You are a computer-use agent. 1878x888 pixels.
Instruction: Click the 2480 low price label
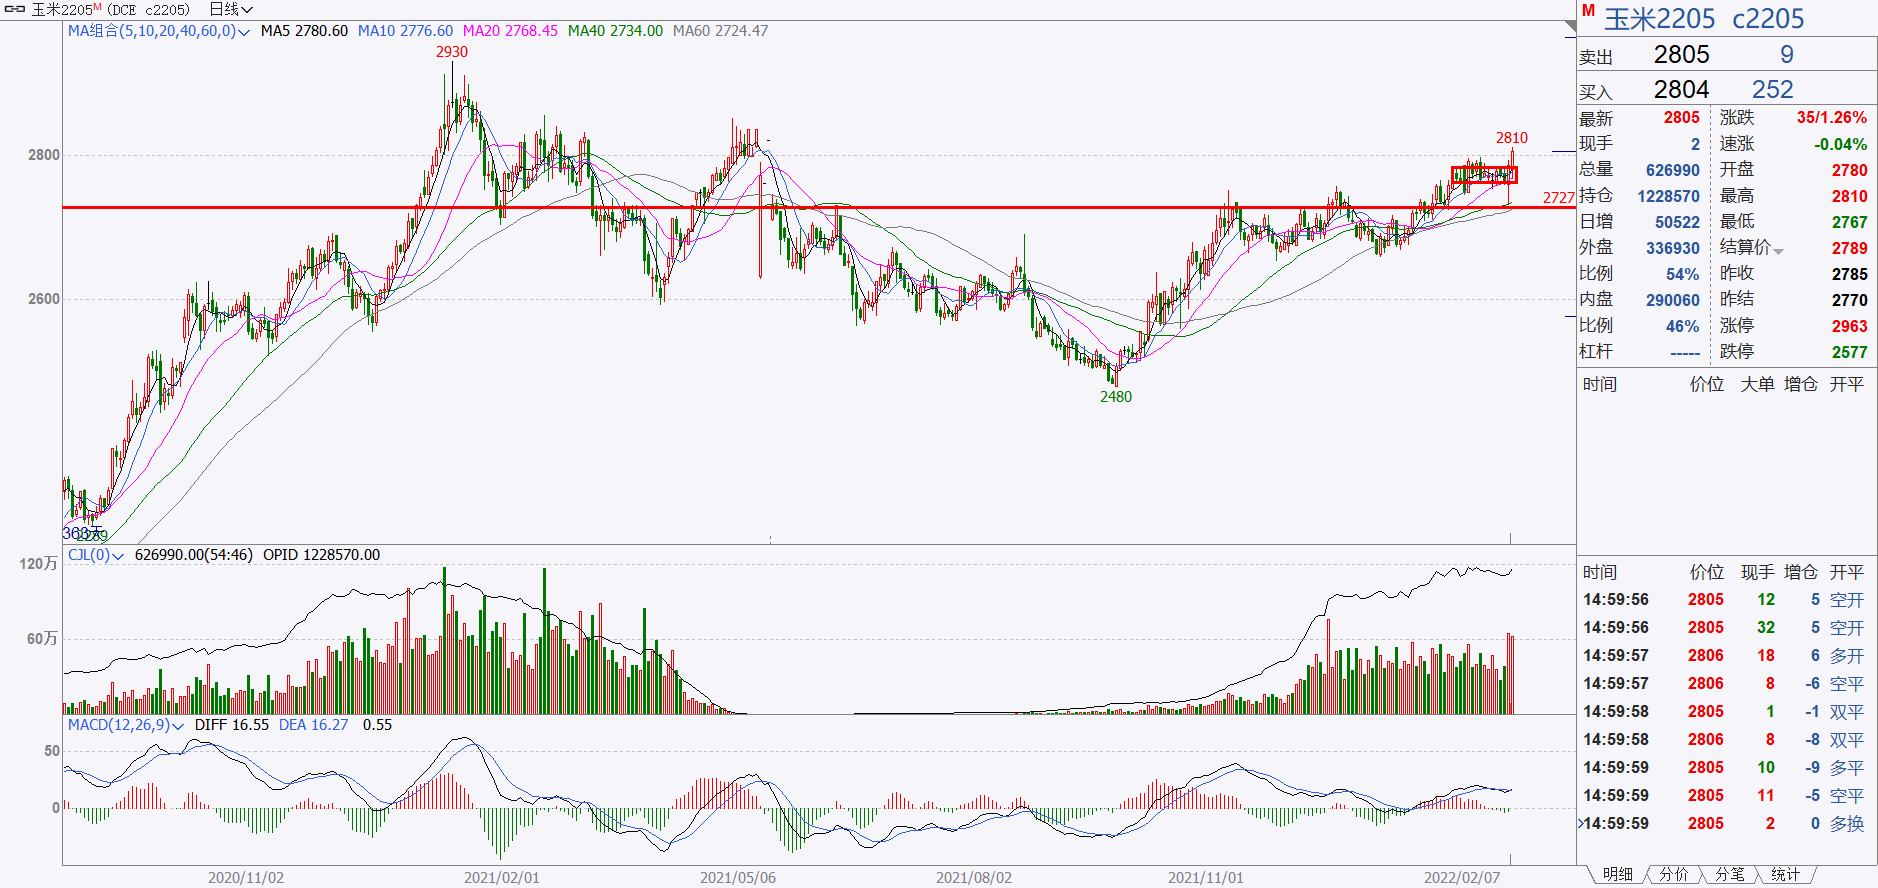[x=1116, y=397]
